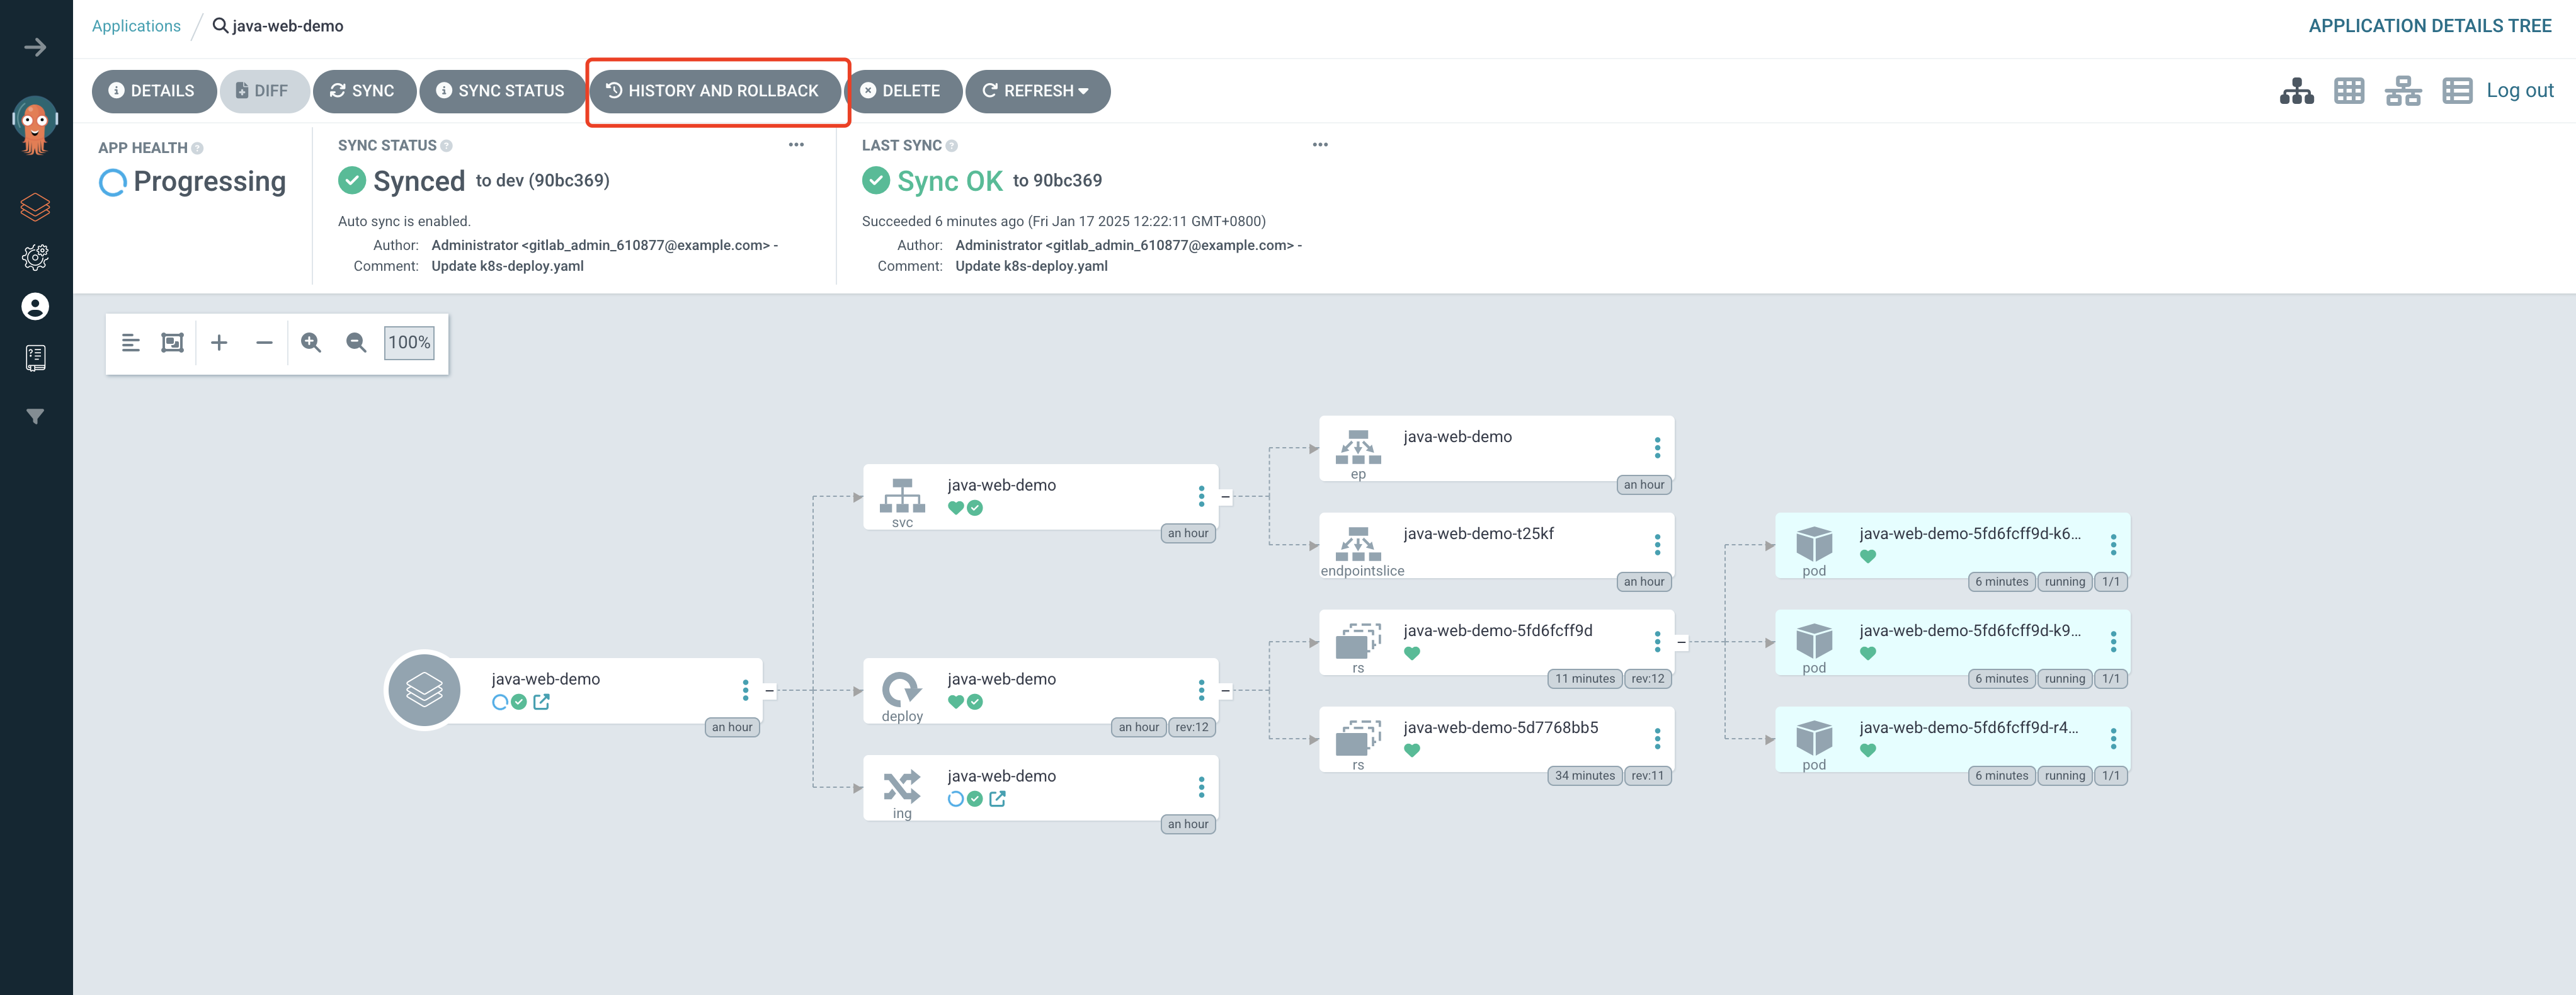
Task: Toggle the sidebar expand arrow
Action: (x=35, y=47)
